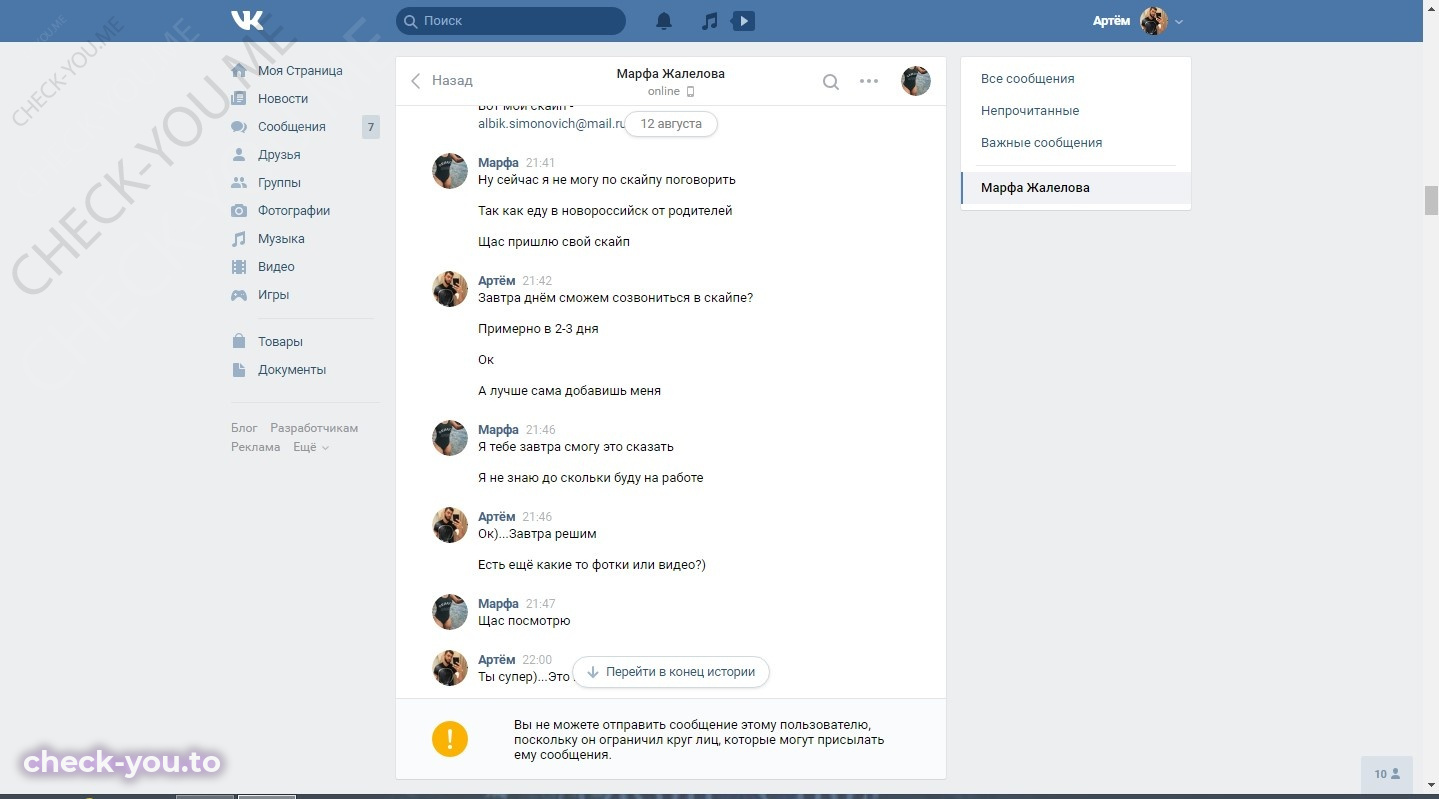1439x799 pixels.
Task: Click the back arrow chevron in chat header
Action: [416, 81]
